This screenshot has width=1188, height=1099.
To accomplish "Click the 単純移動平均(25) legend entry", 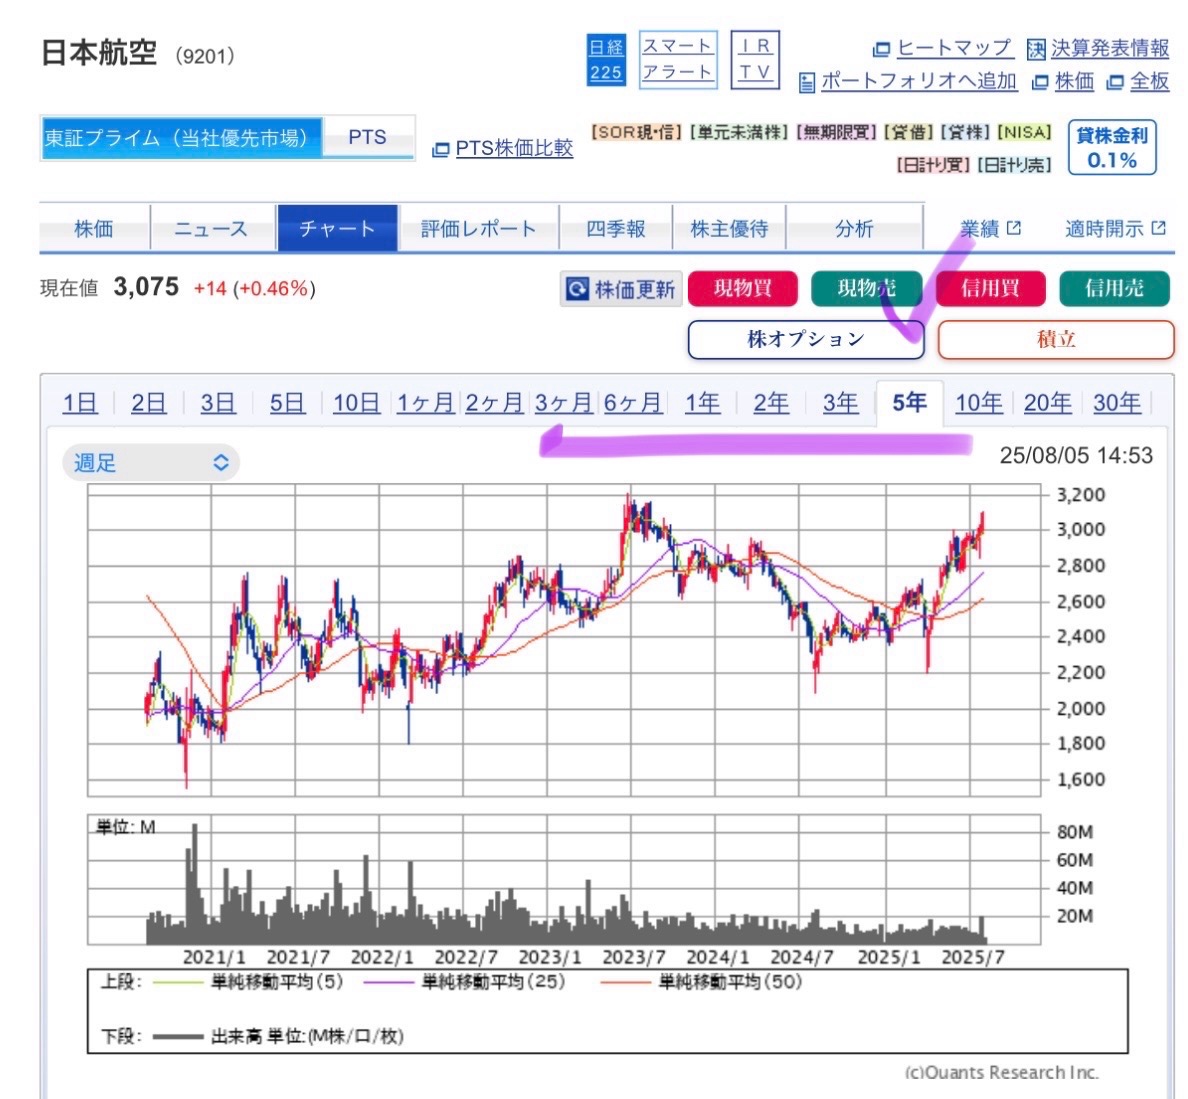I will [x=464, y=982].
